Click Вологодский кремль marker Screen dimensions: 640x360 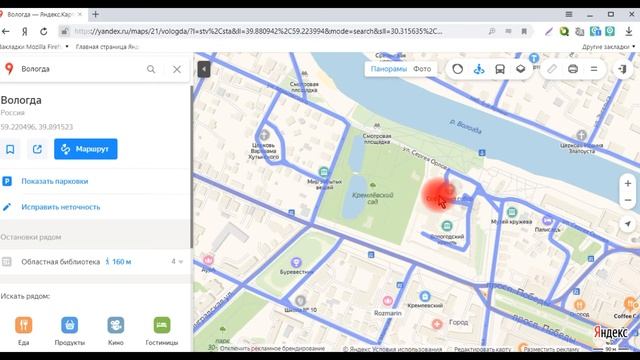(x=447, y=226)
